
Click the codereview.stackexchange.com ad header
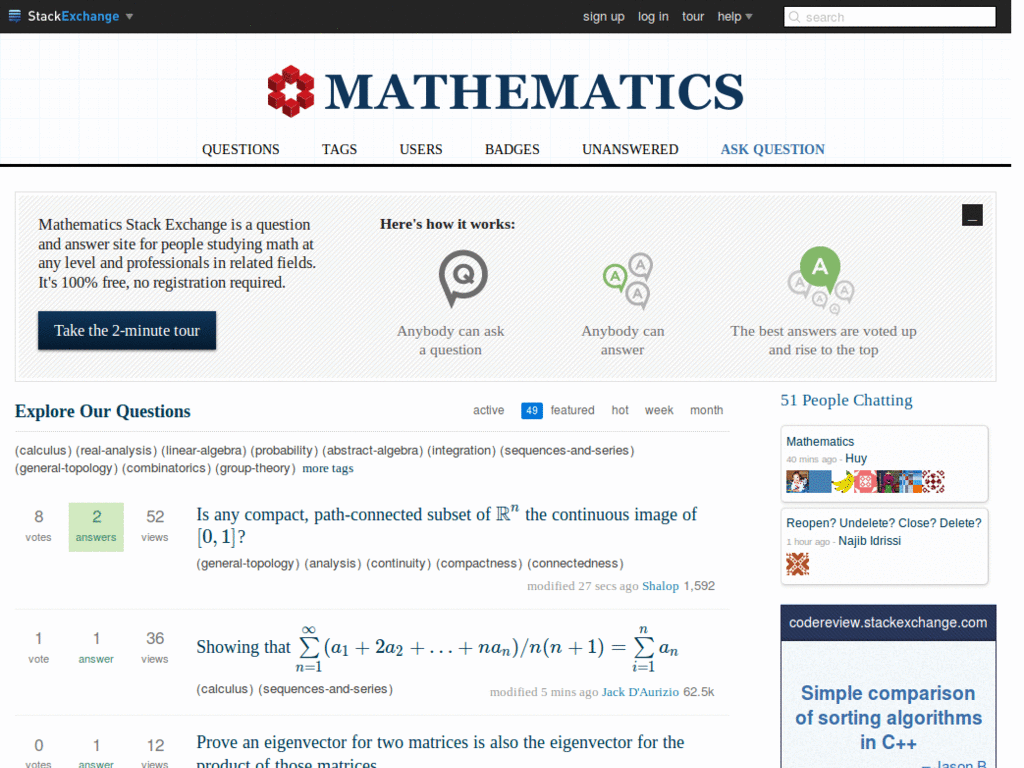[888, 623]
